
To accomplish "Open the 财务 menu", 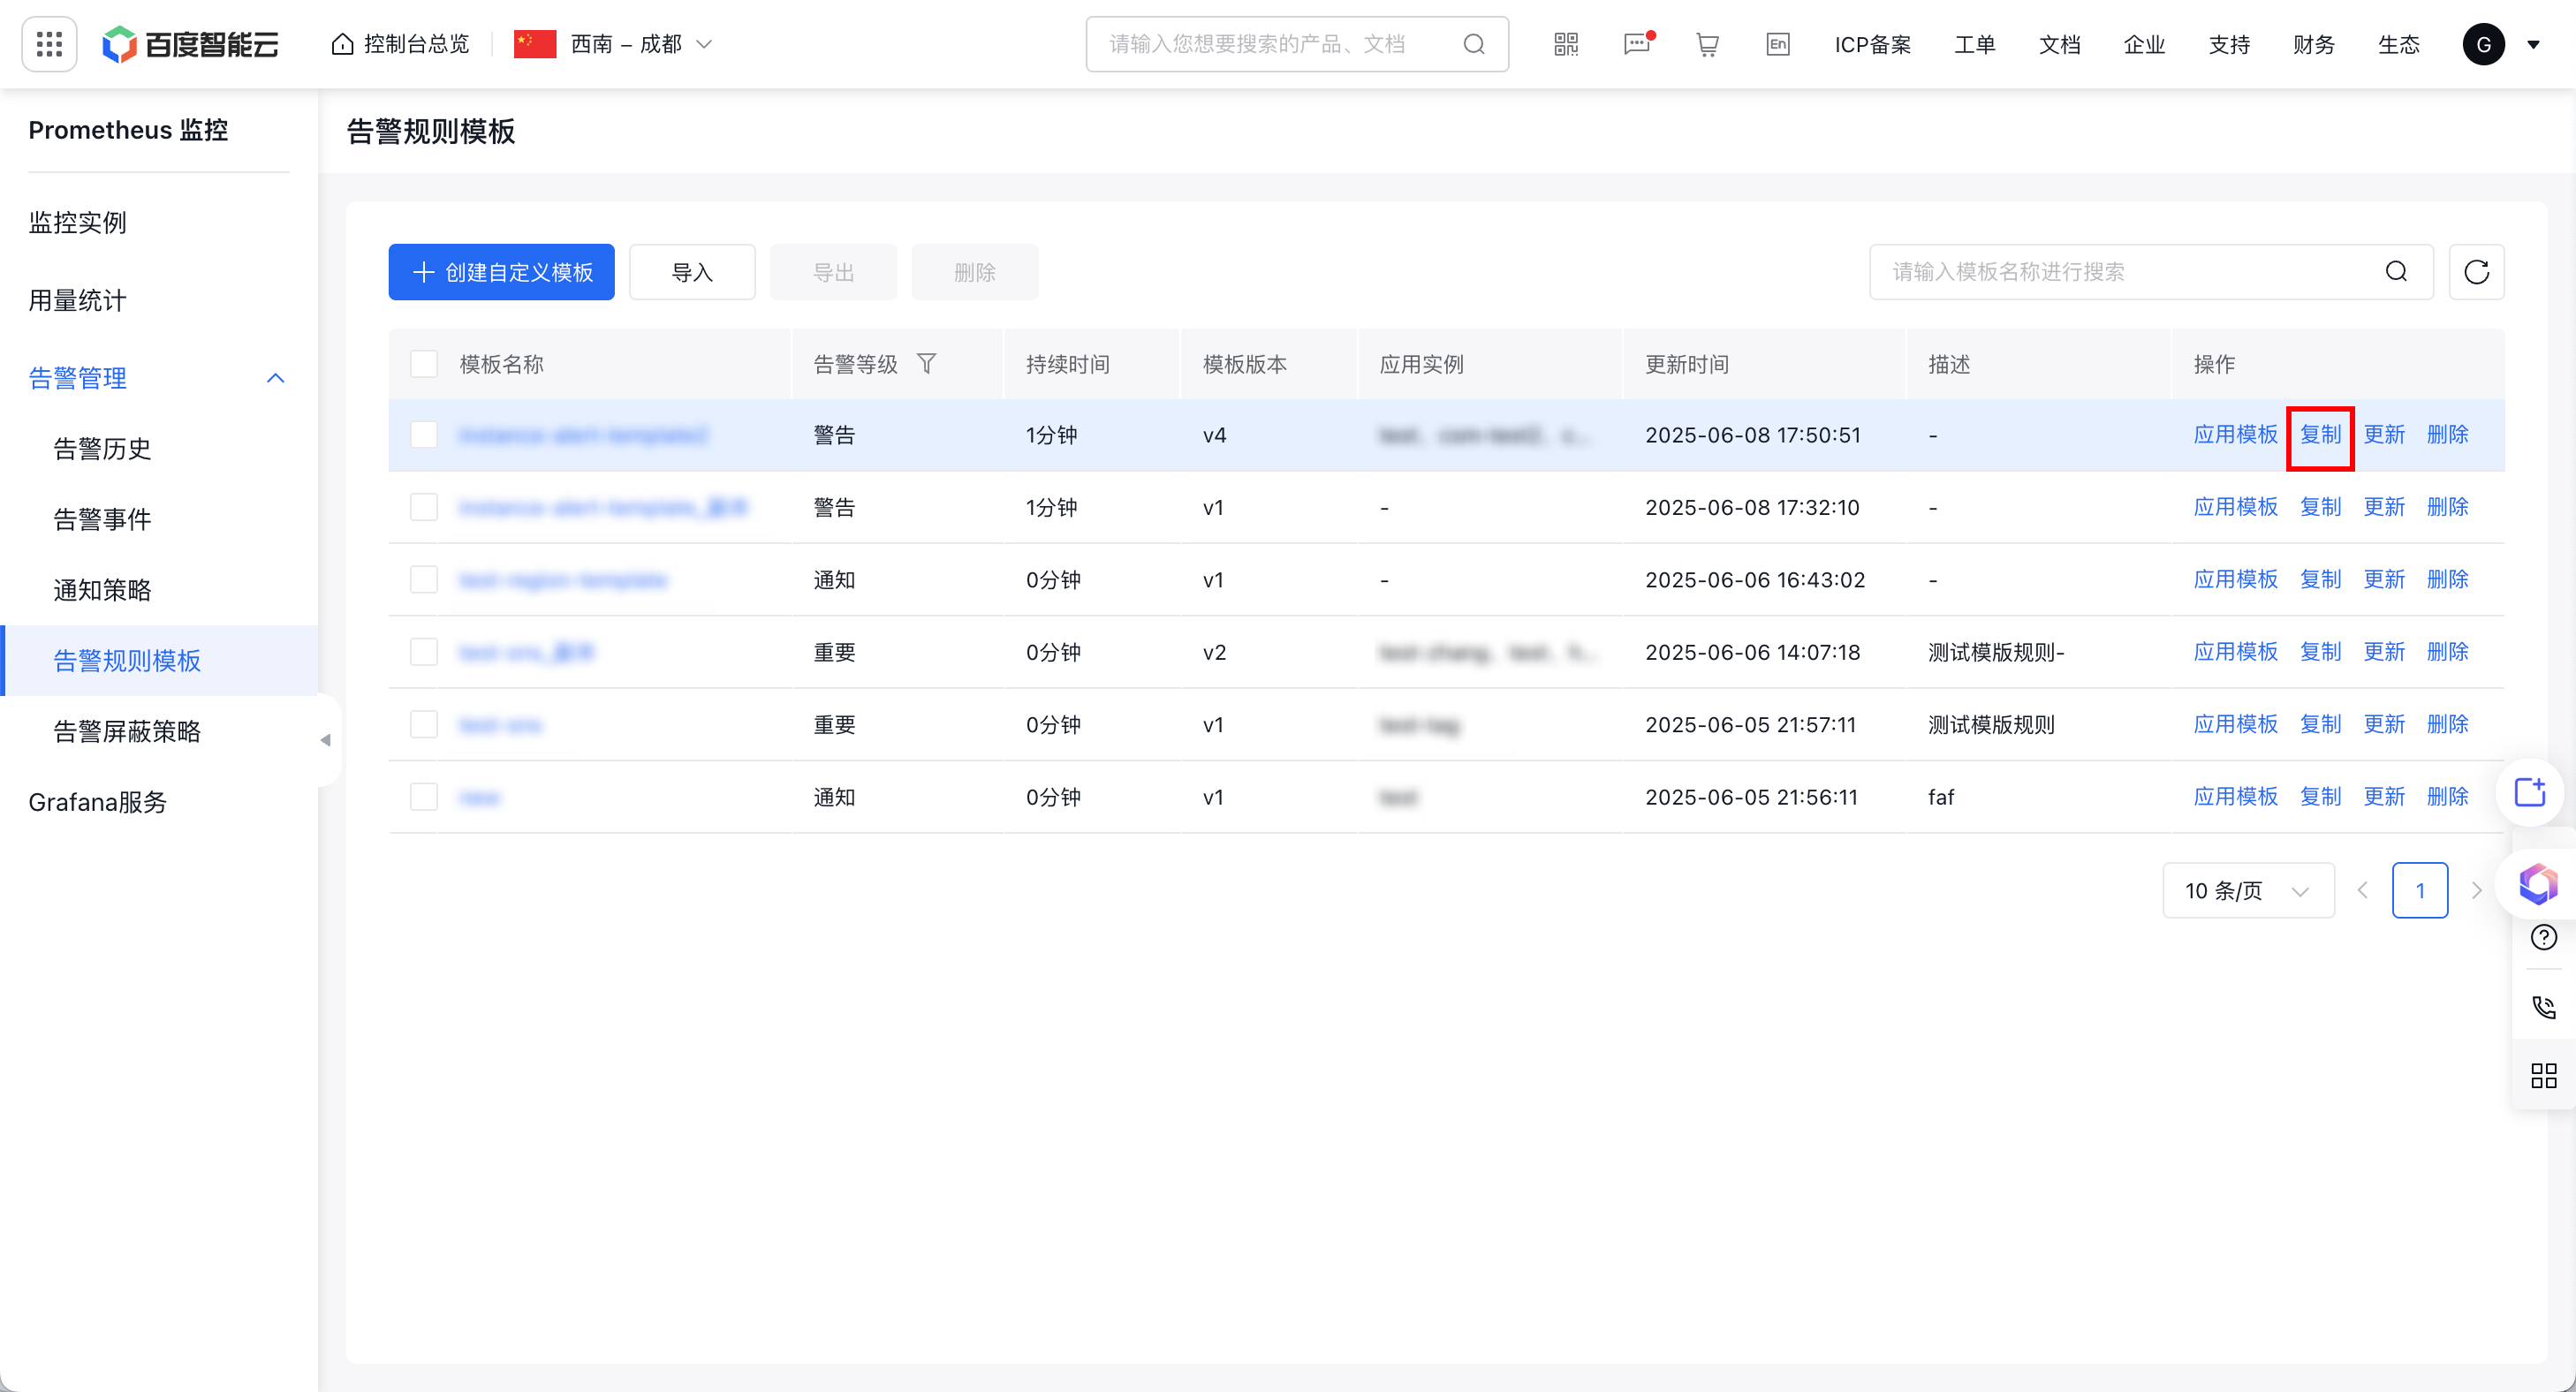I will pyautogui.click(x=2313, y=44).
